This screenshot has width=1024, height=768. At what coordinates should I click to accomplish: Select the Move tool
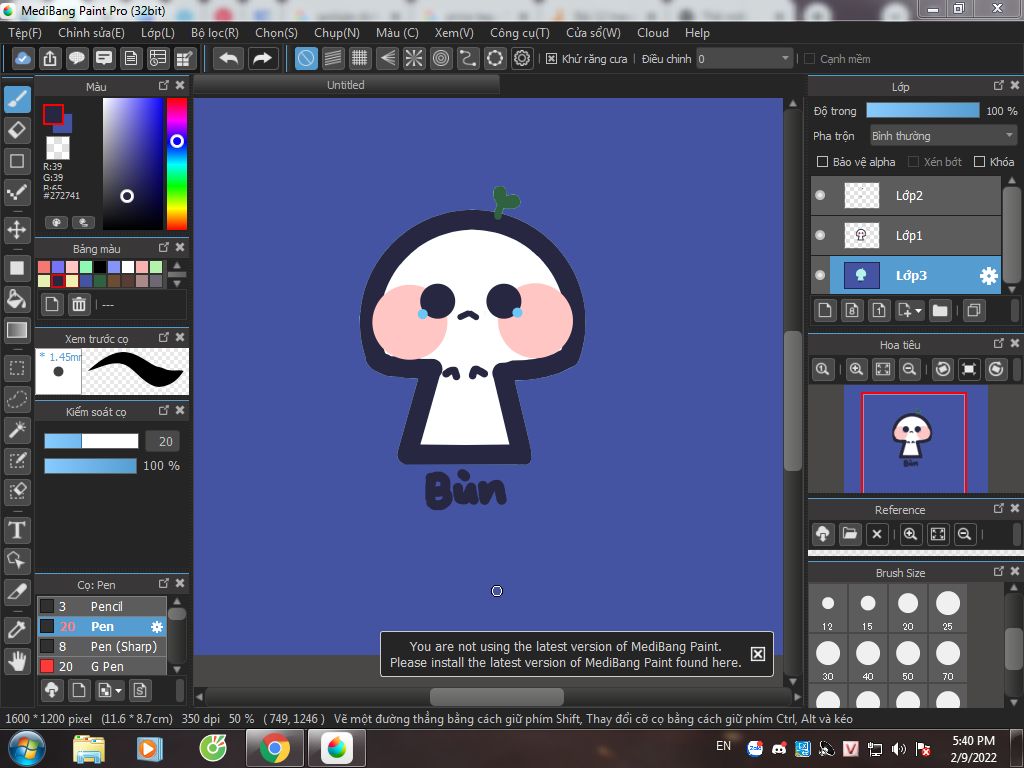pyautogui.click(x=17, y=230)
